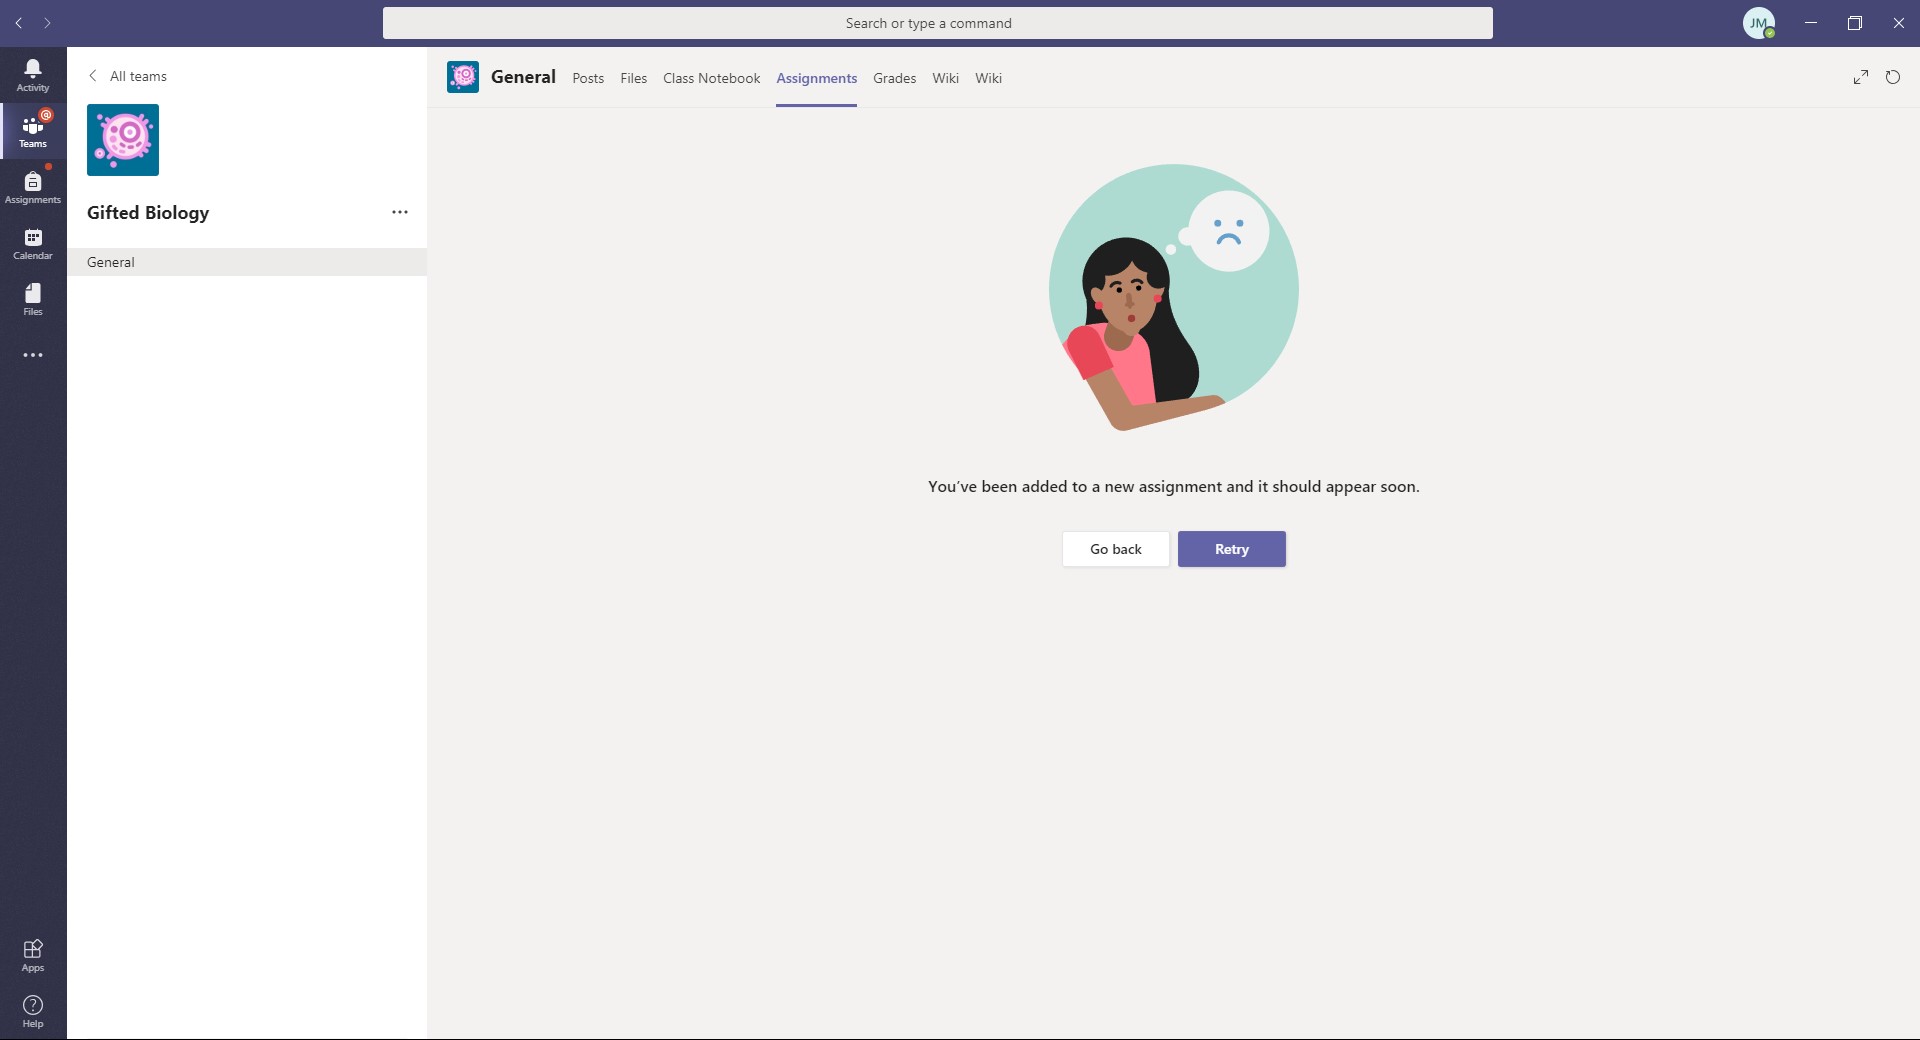The width and height of the screenshot is (1920, 1040).
Task: Reload the Assignments tab
Action: tap(1893, 77)
